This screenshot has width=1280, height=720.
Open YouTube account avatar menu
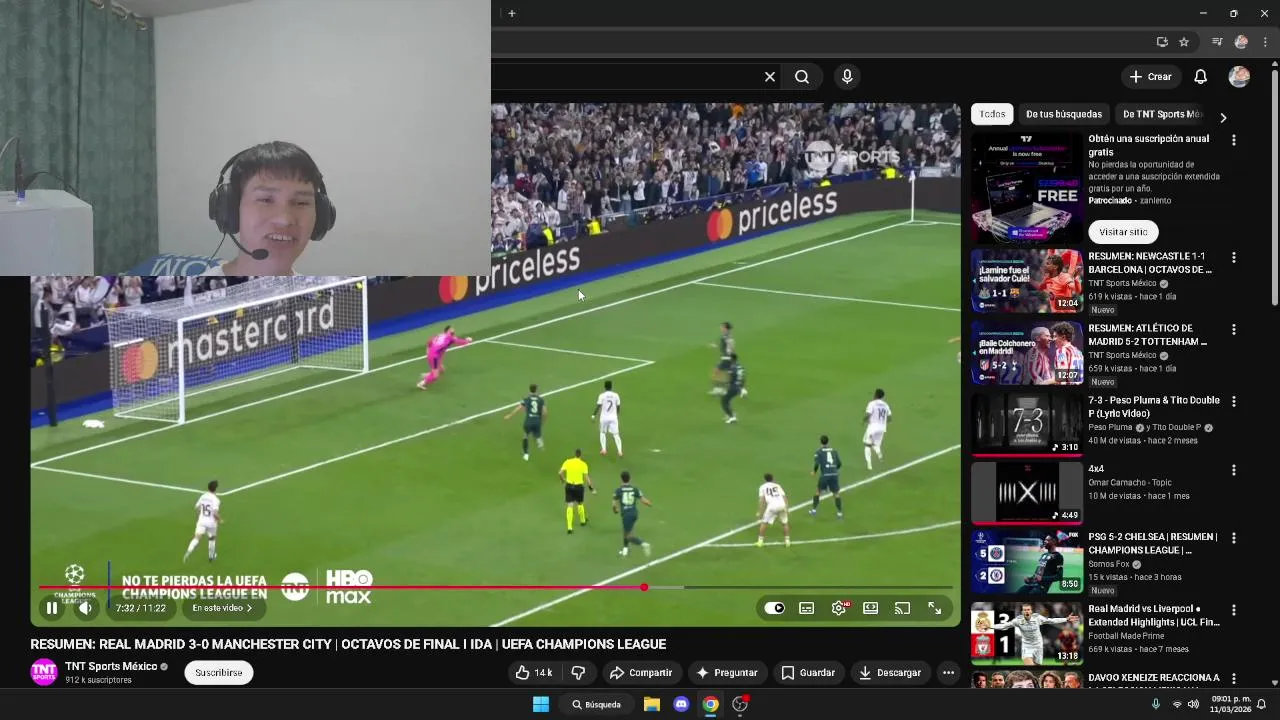pos(1239,77)
